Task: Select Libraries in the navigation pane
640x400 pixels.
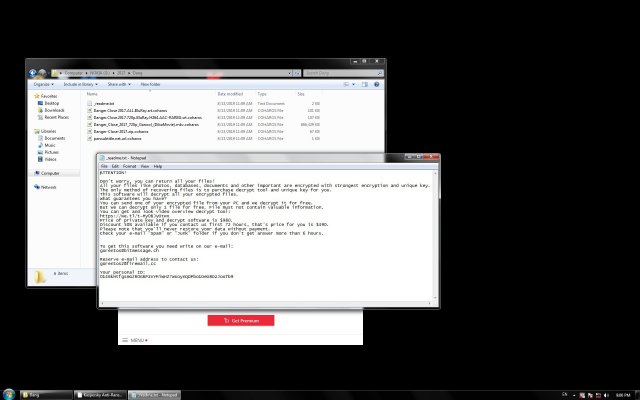Action: tap(45, 131)
